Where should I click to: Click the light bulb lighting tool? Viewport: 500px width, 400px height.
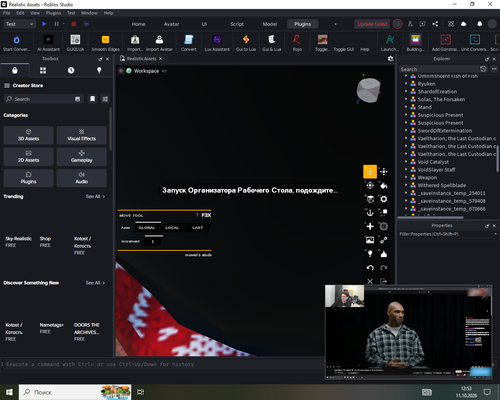pos(370,254)
